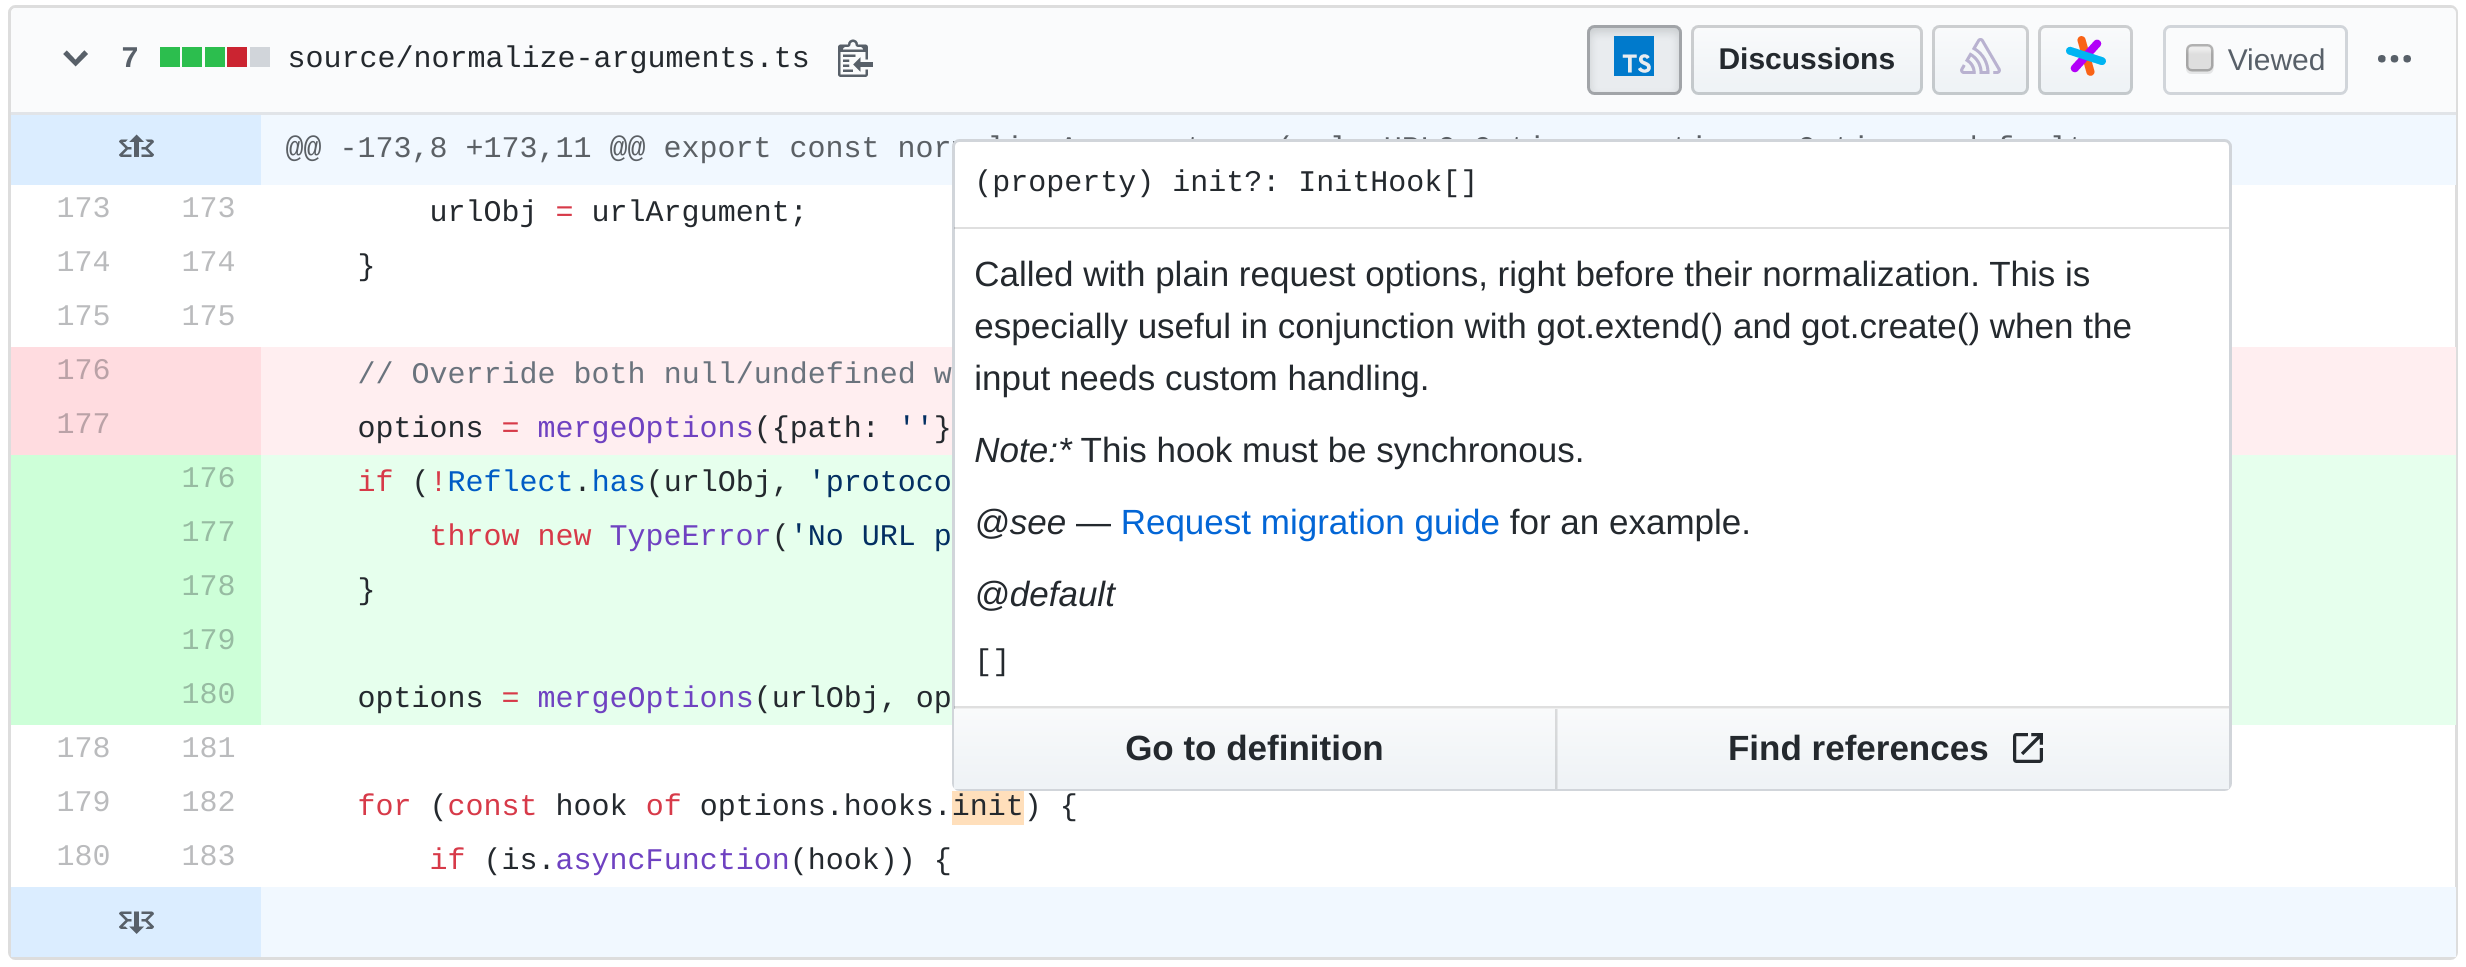The width and height of the screenshot is (2466, 967).
Task: Click the TypeScript language badge icon
Action: (1634, 59)
